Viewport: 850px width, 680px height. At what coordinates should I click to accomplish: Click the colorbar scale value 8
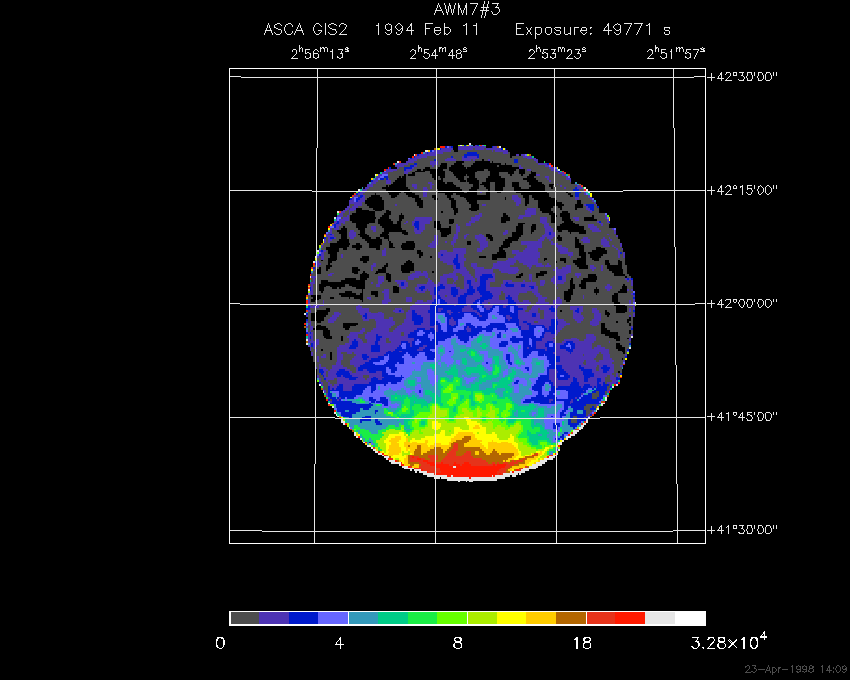458,644
